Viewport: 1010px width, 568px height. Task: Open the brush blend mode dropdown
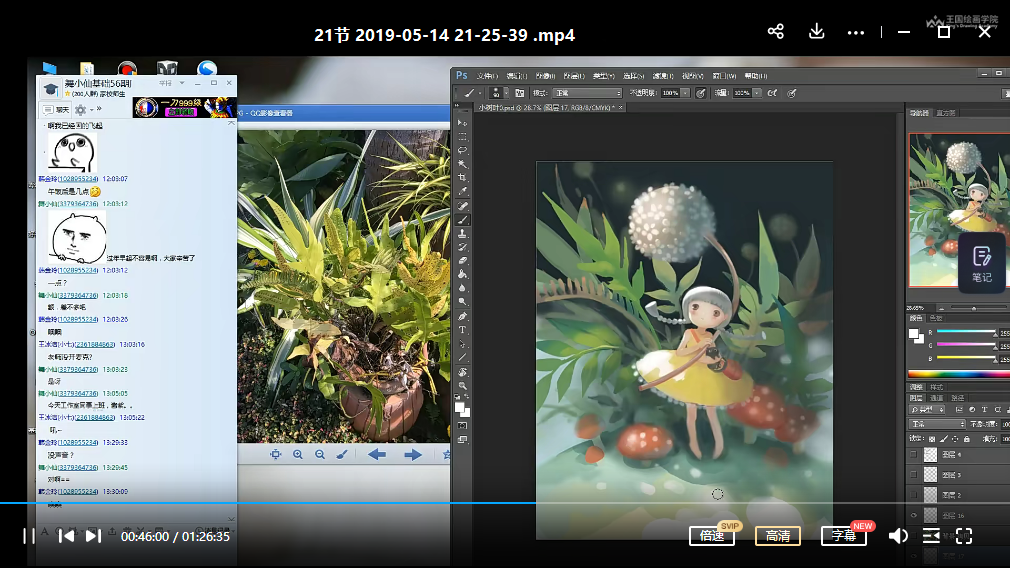[587, 93]
